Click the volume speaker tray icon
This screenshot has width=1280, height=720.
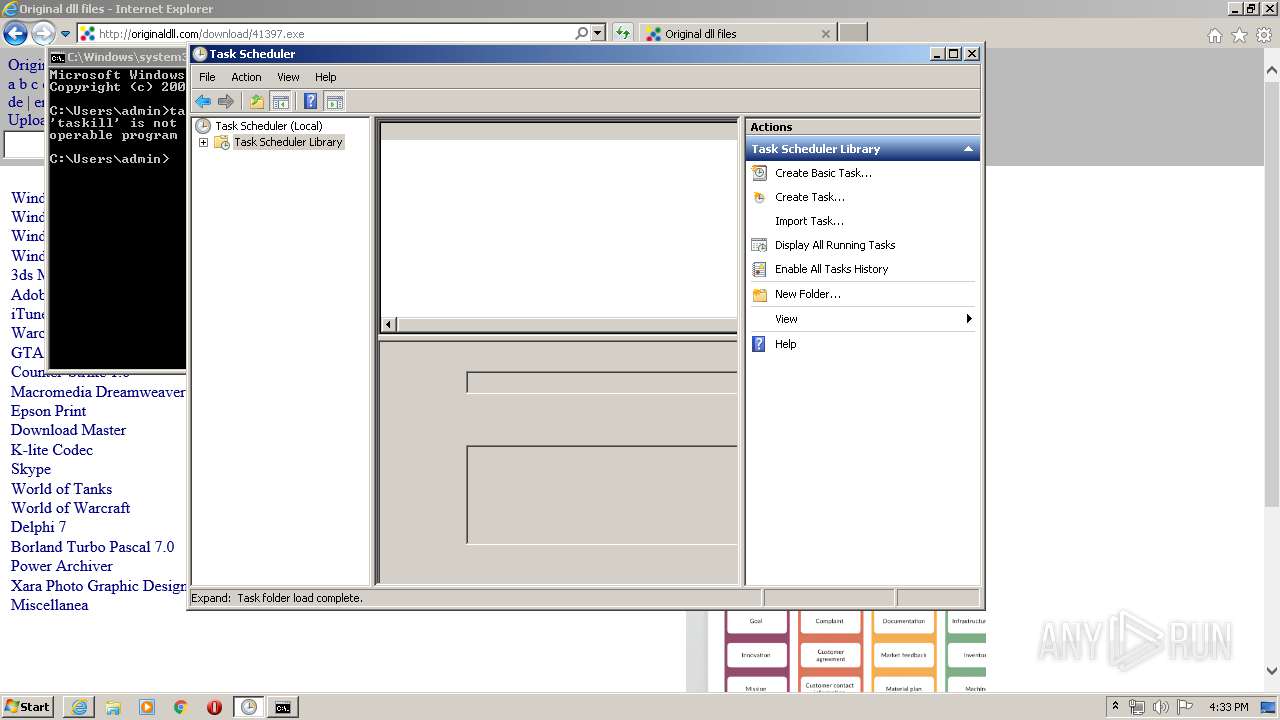1161,707
